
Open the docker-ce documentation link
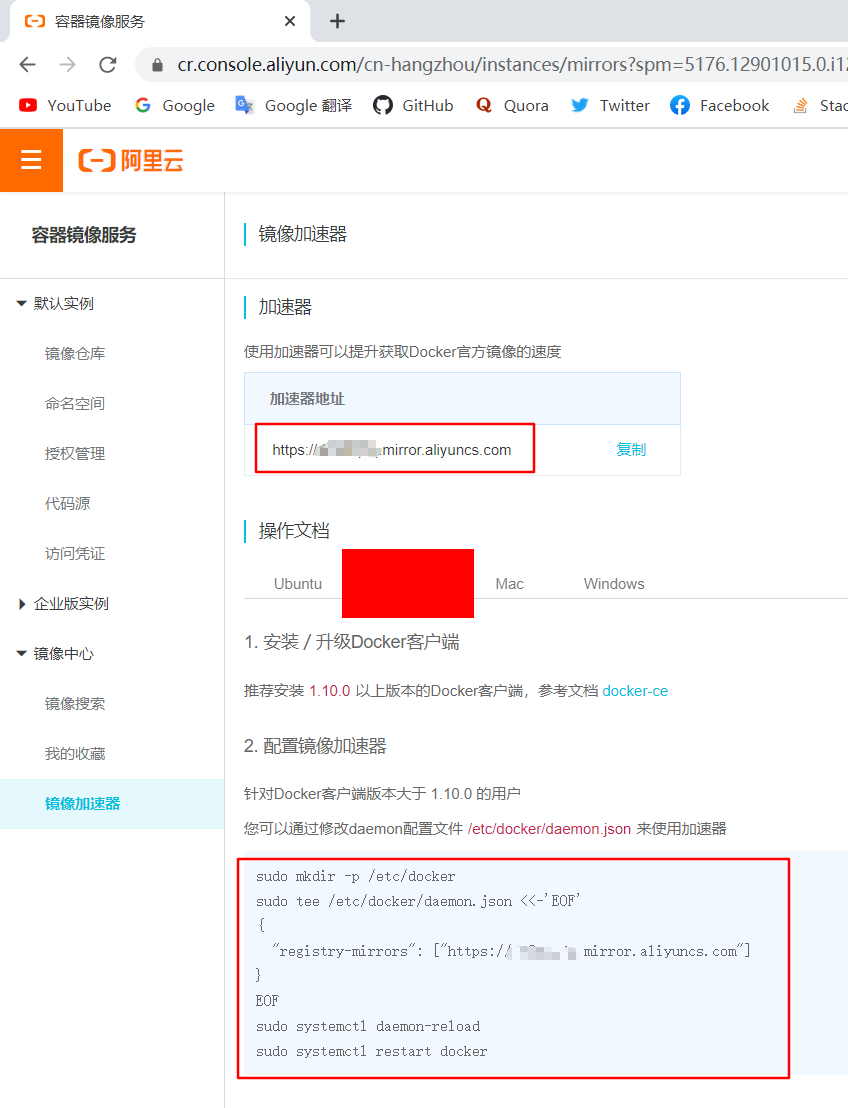click(635, 691)
